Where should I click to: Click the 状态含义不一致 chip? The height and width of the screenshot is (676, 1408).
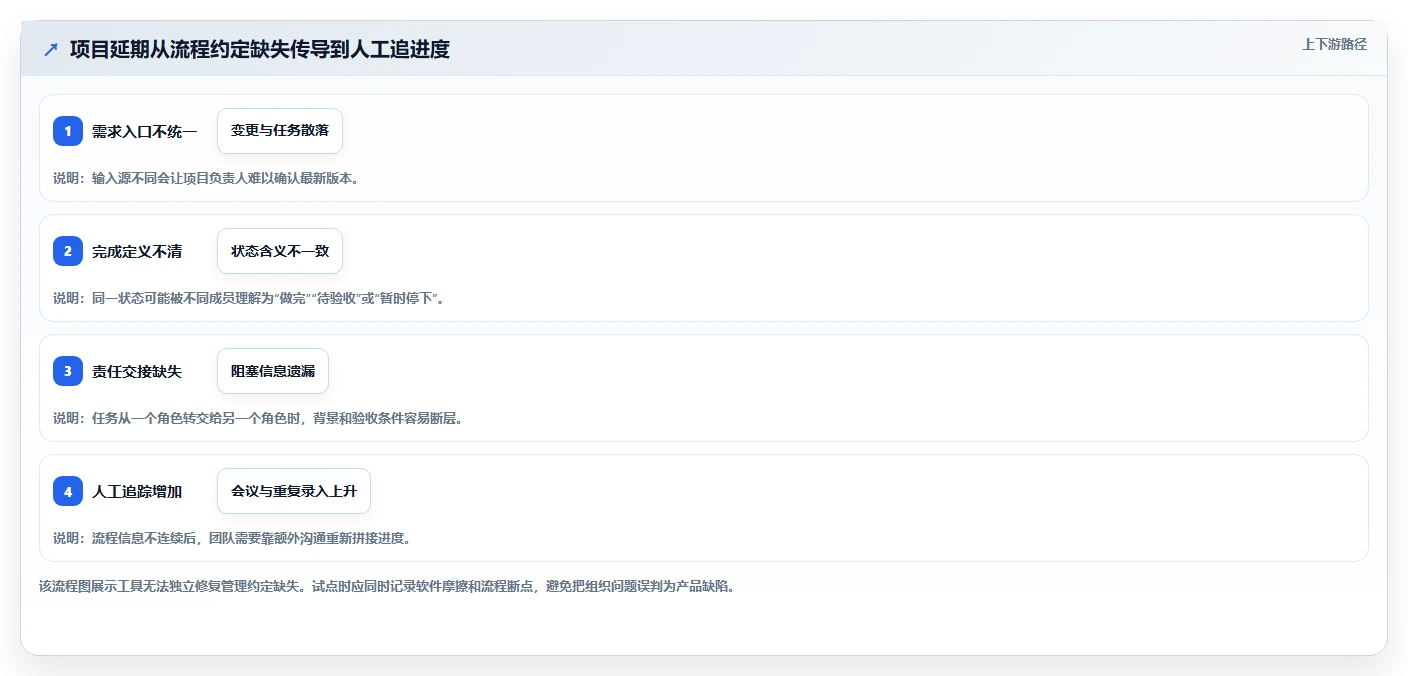[280, 251]
